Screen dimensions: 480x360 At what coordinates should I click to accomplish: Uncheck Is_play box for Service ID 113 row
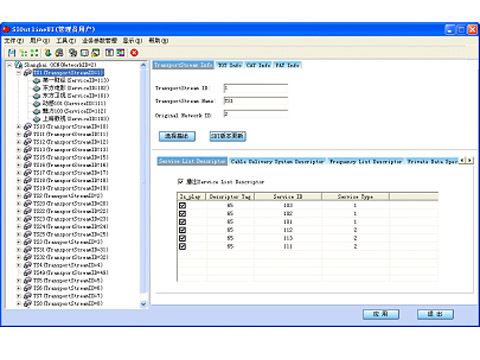coord(182,238)
